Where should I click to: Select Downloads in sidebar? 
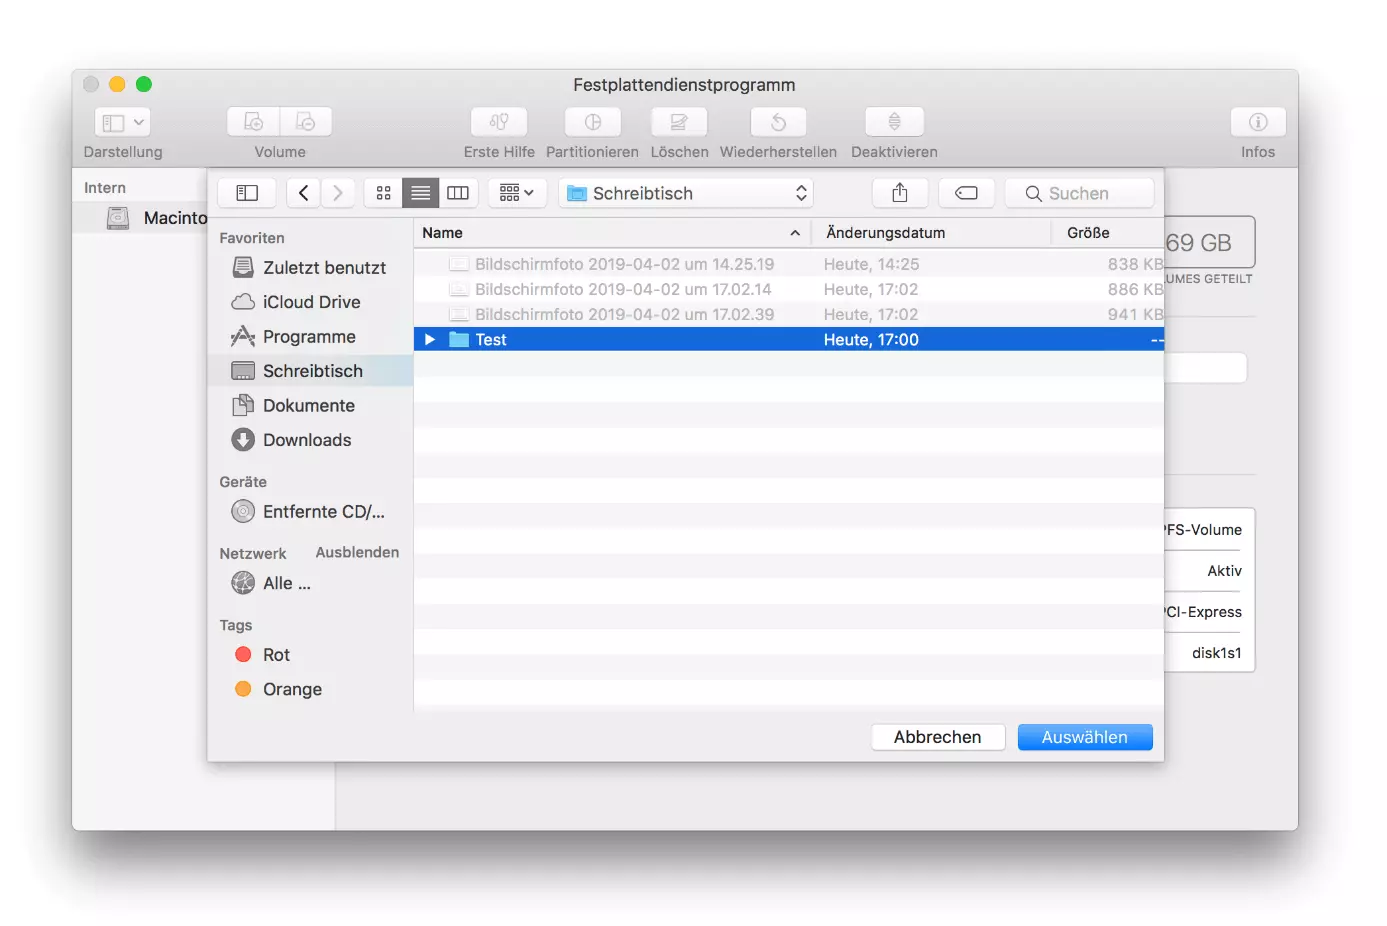(x=311, y=440)
